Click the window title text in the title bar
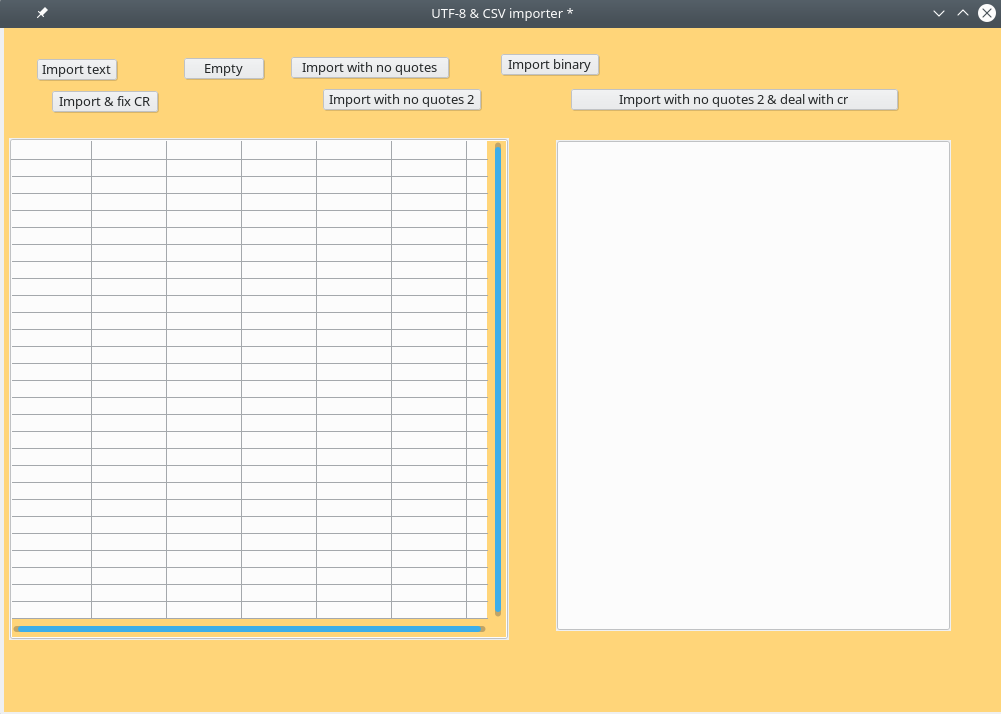Screen dimensions: 1001x714 coord(502,13)
